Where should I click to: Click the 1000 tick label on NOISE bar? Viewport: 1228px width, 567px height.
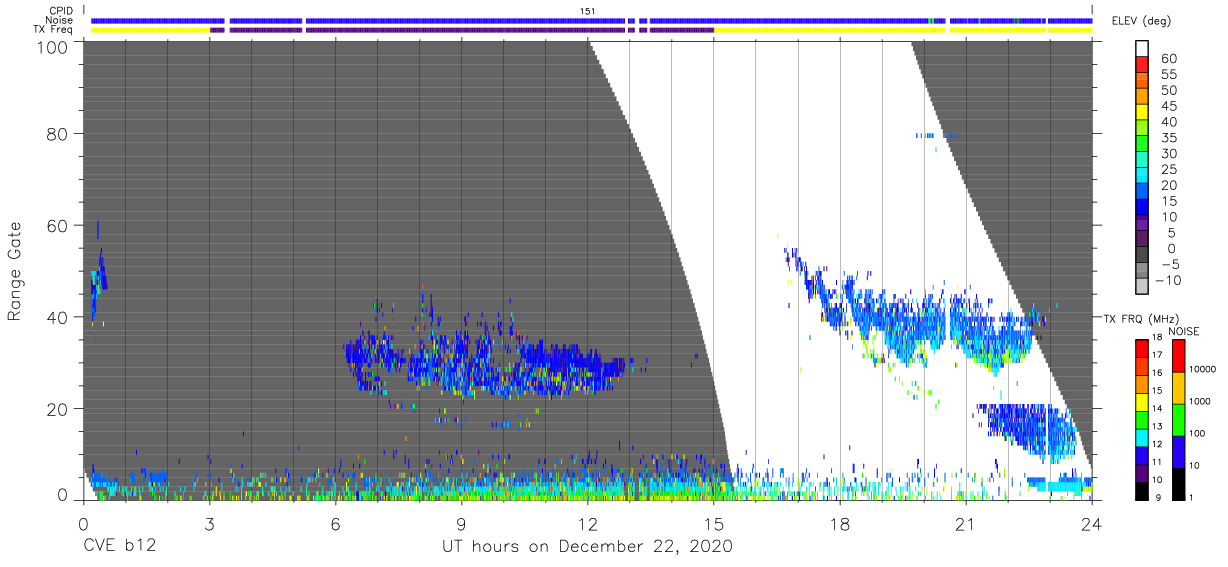[x=1200, y=402]
